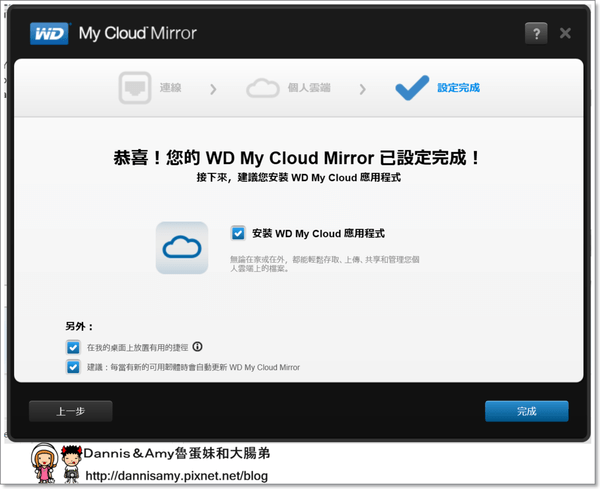Click the info icon beside desktop shortcuts
Screen dimensions: 600x489
pyautogui.click(x=197, y=347)
